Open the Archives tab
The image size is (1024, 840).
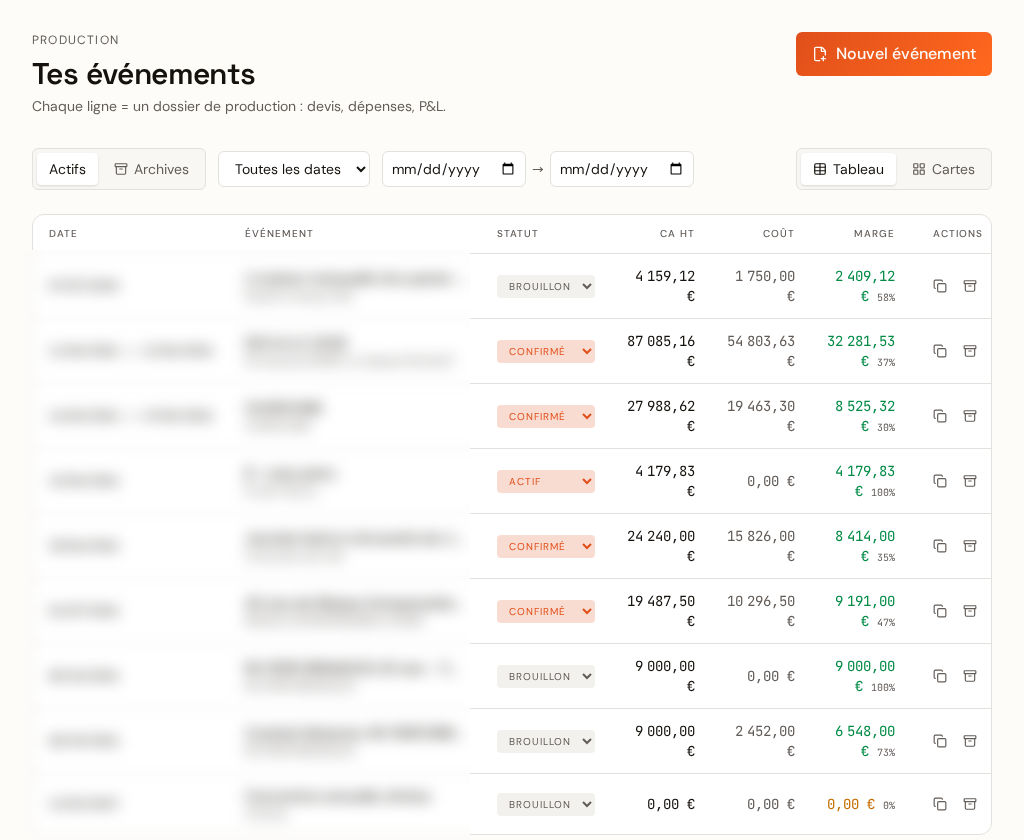(152, 169)
